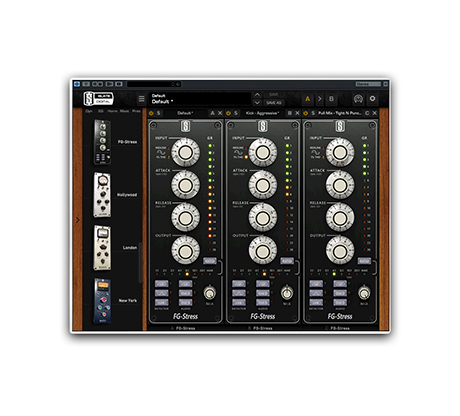Select the Hollywood module thumbnail
460x416 pixels.
point(102,195)
